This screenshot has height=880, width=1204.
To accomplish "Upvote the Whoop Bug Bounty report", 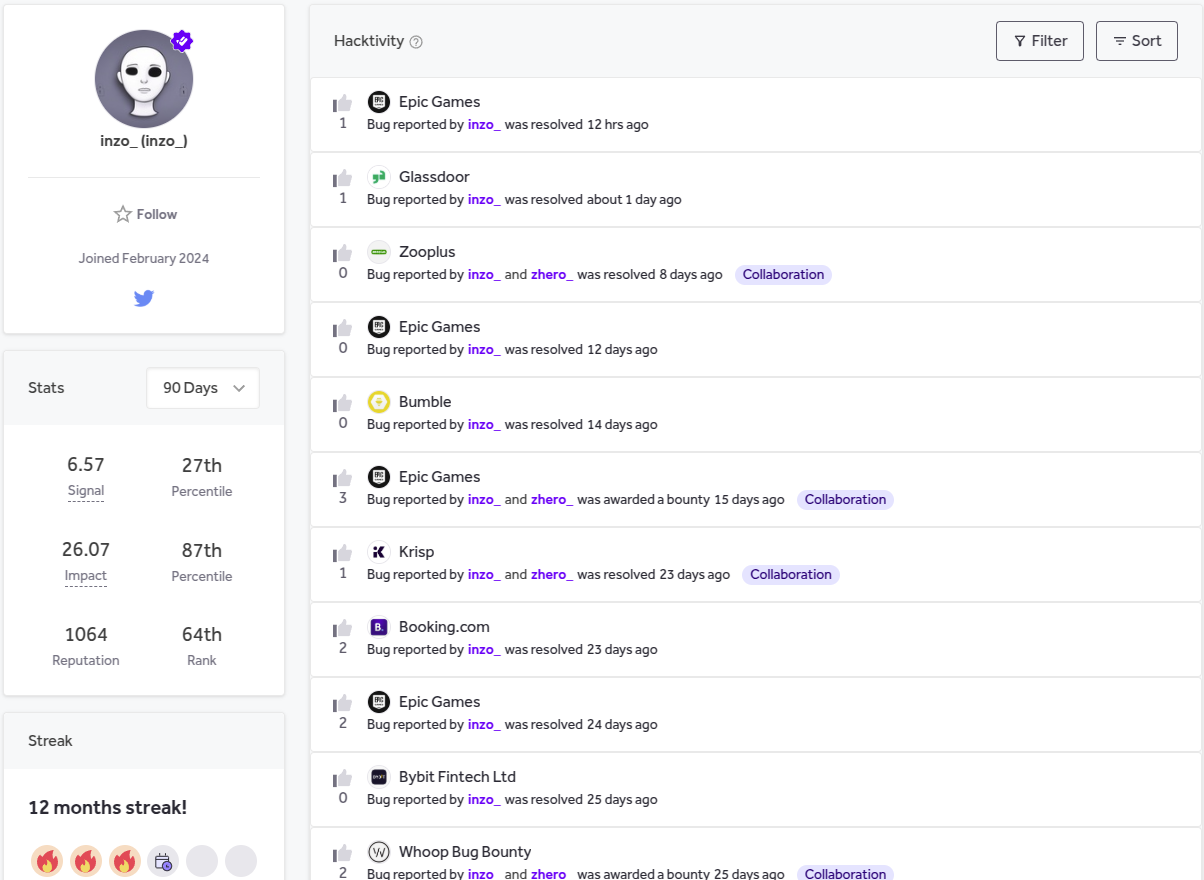I will click(x=343, y=853).
